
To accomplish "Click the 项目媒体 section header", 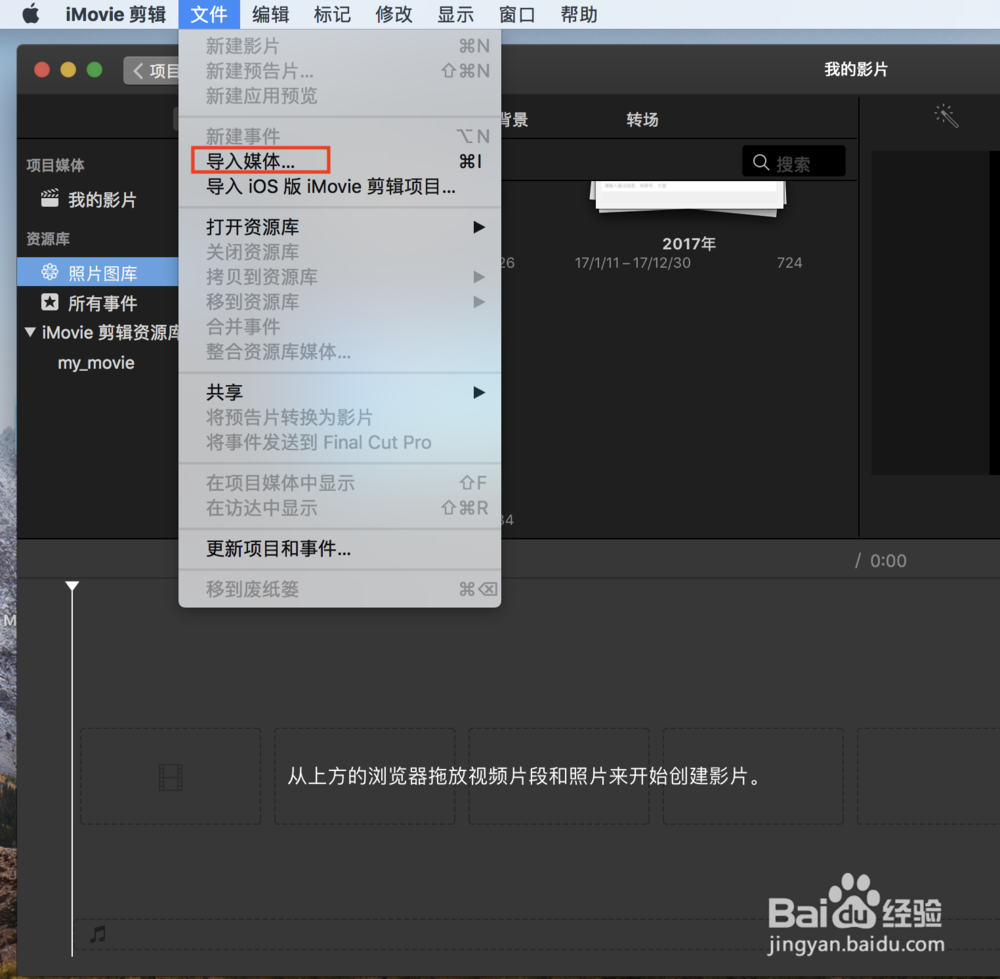I will 55,165.
